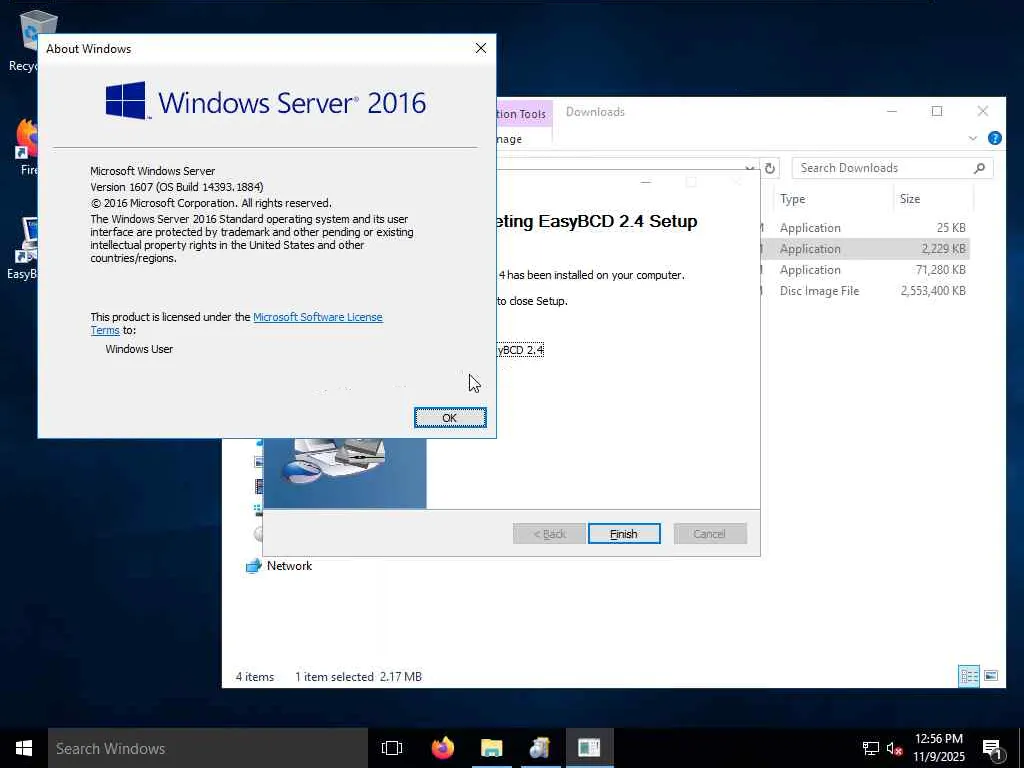Click '1 item selected 2.17 MB' status text
Screen dimensions: 1024x768
click(x=358, y=677)
